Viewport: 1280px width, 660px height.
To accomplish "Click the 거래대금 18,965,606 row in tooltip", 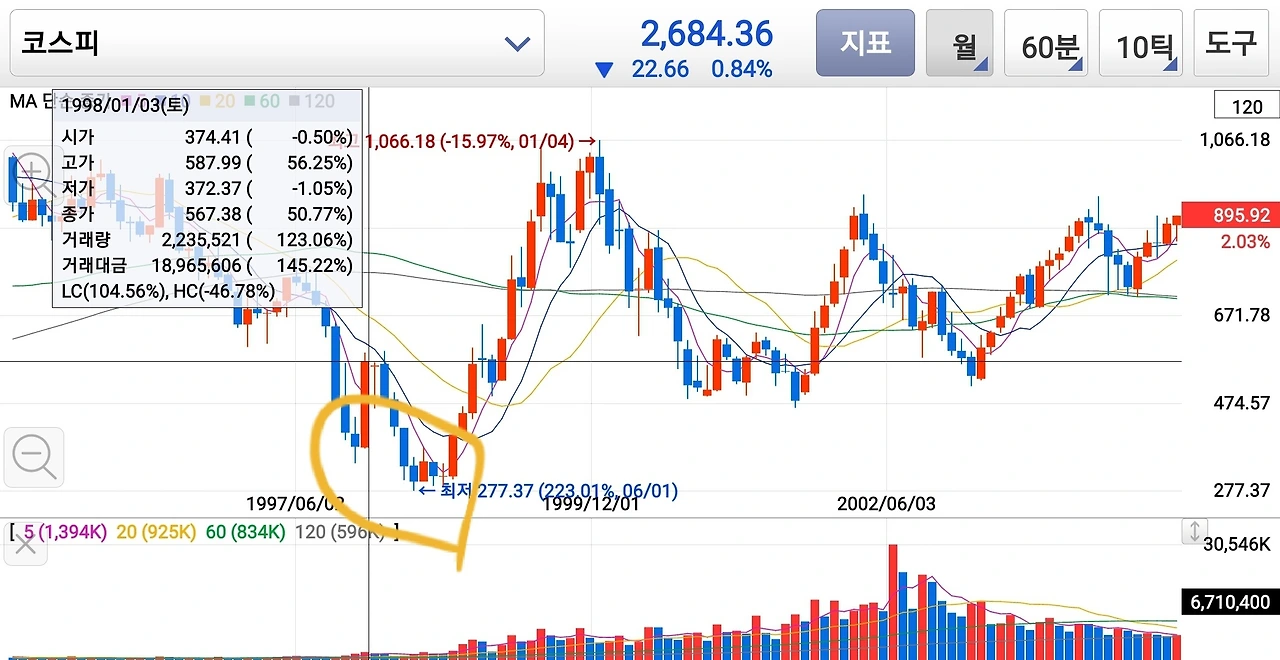I will coord(207,265).
